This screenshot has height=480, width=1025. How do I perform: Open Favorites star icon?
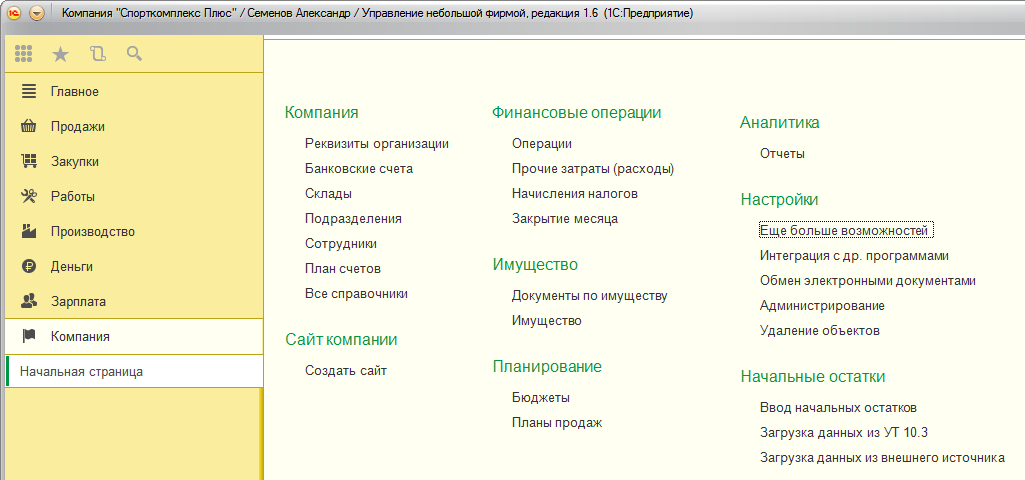coord(60,54)
